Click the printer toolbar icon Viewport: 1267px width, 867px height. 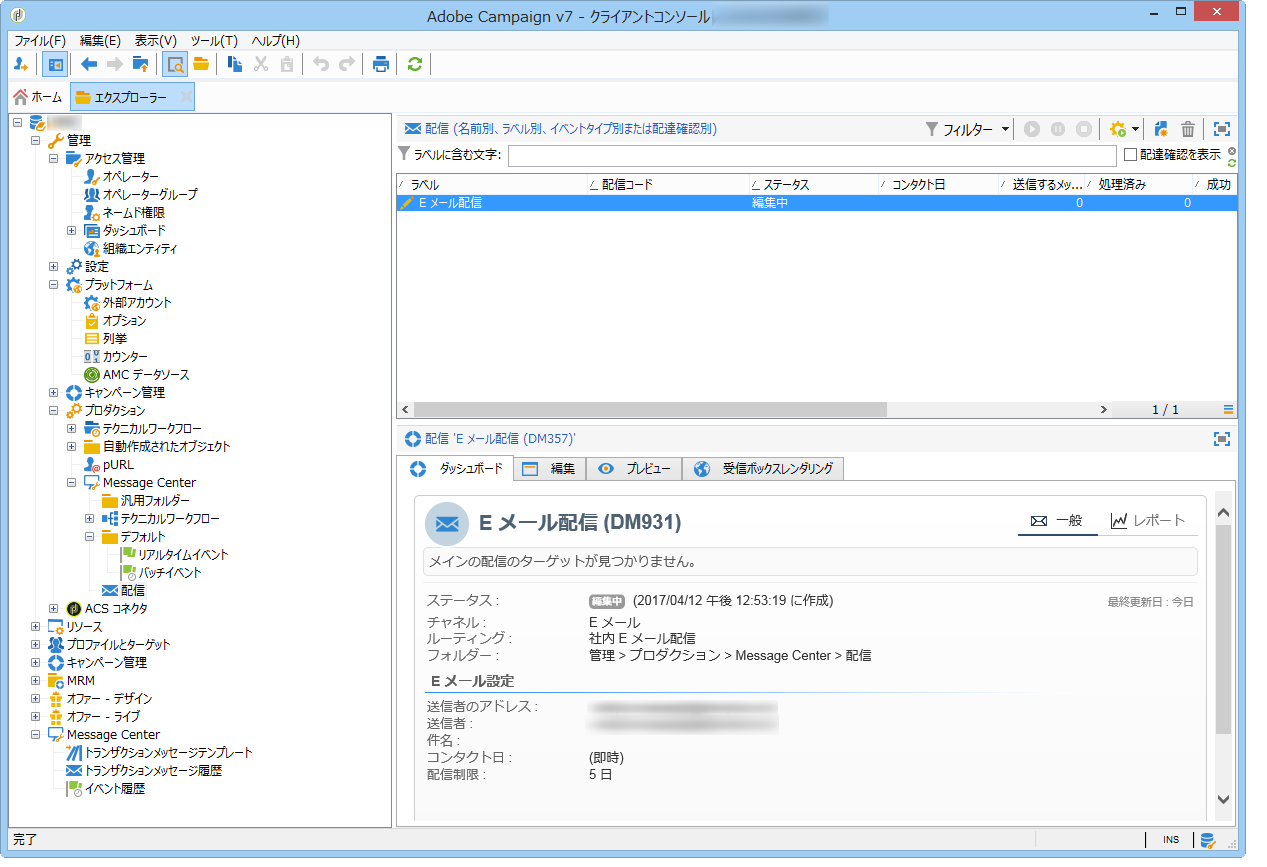coord(381,64)
